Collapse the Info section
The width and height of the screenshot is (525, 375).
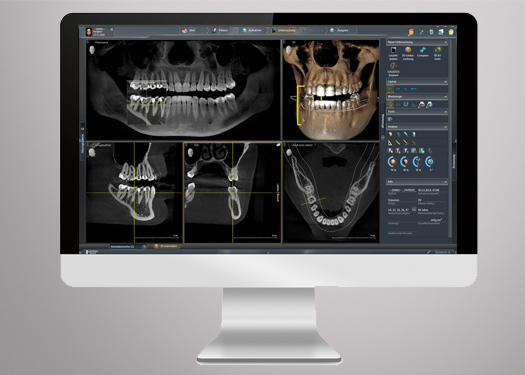click(x=445, y=181)
